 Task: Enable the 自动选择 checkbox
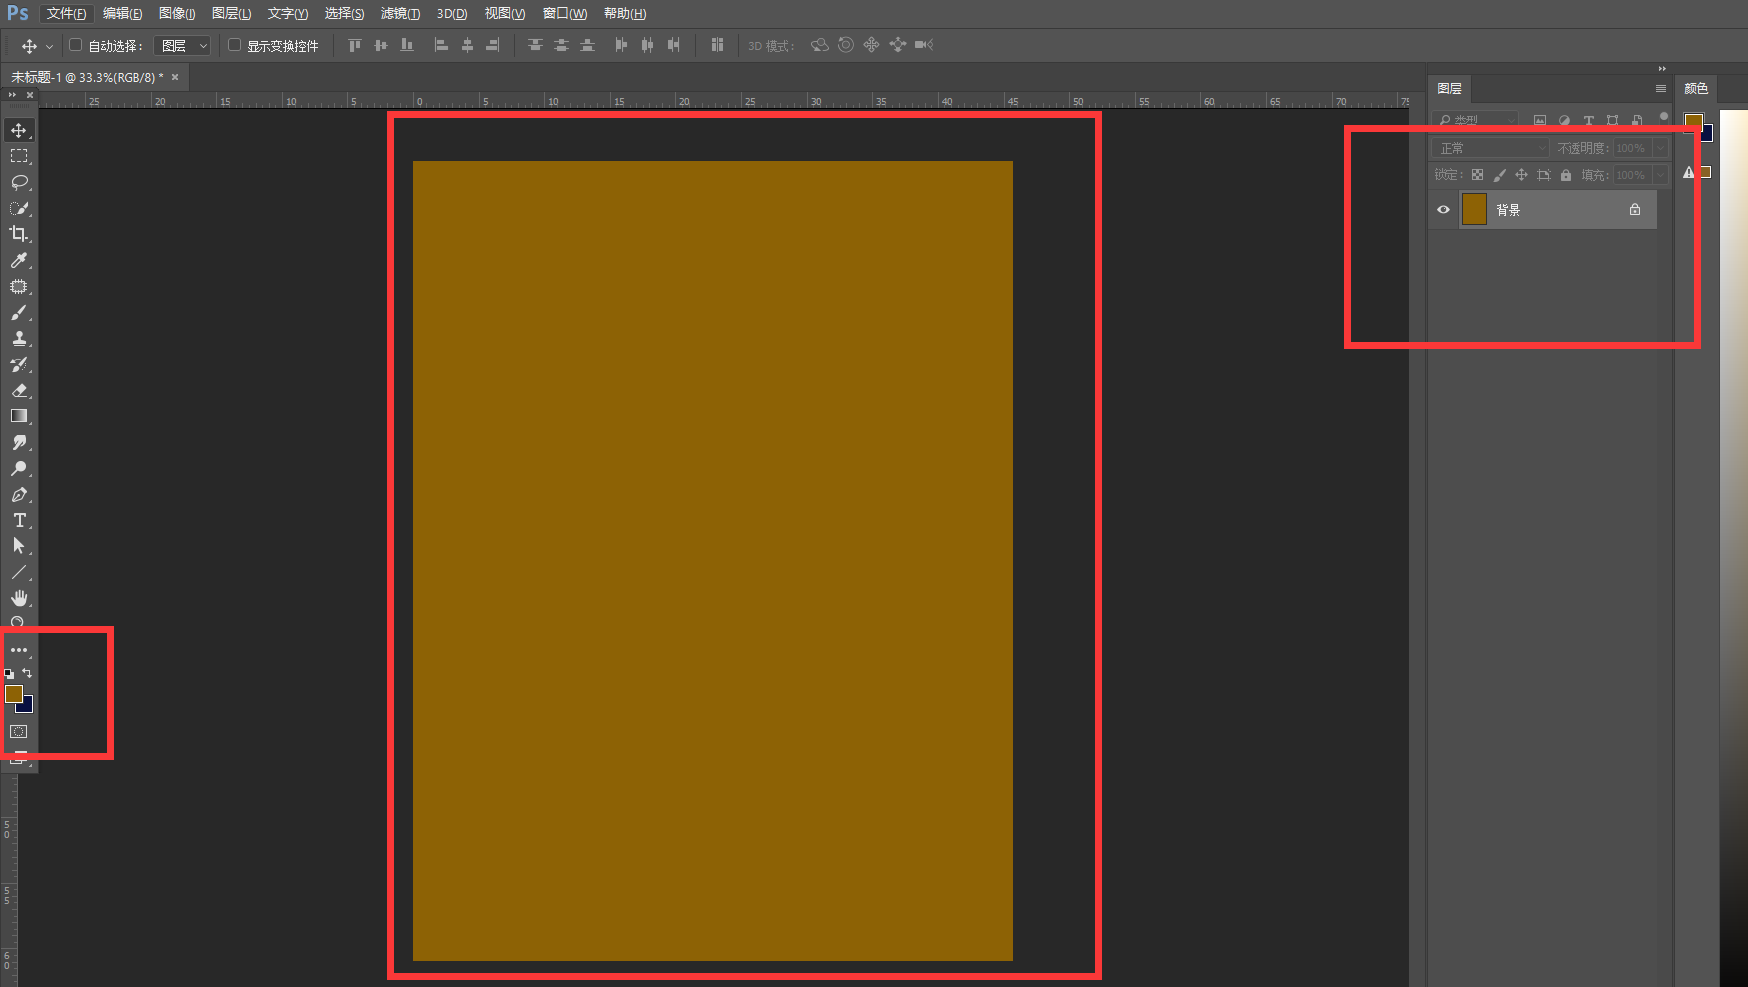[x=75, y=45]
